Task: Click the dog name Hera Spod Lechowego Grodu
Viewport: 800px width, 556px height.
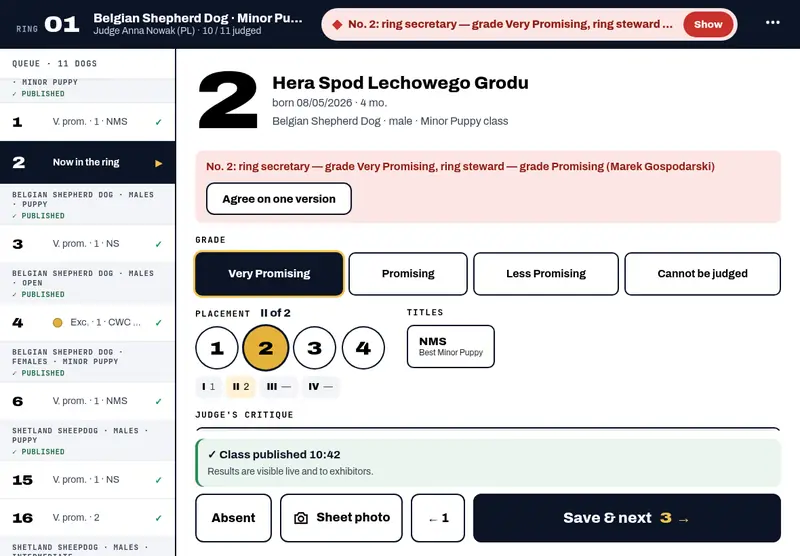Action: (x=401, y=83)
